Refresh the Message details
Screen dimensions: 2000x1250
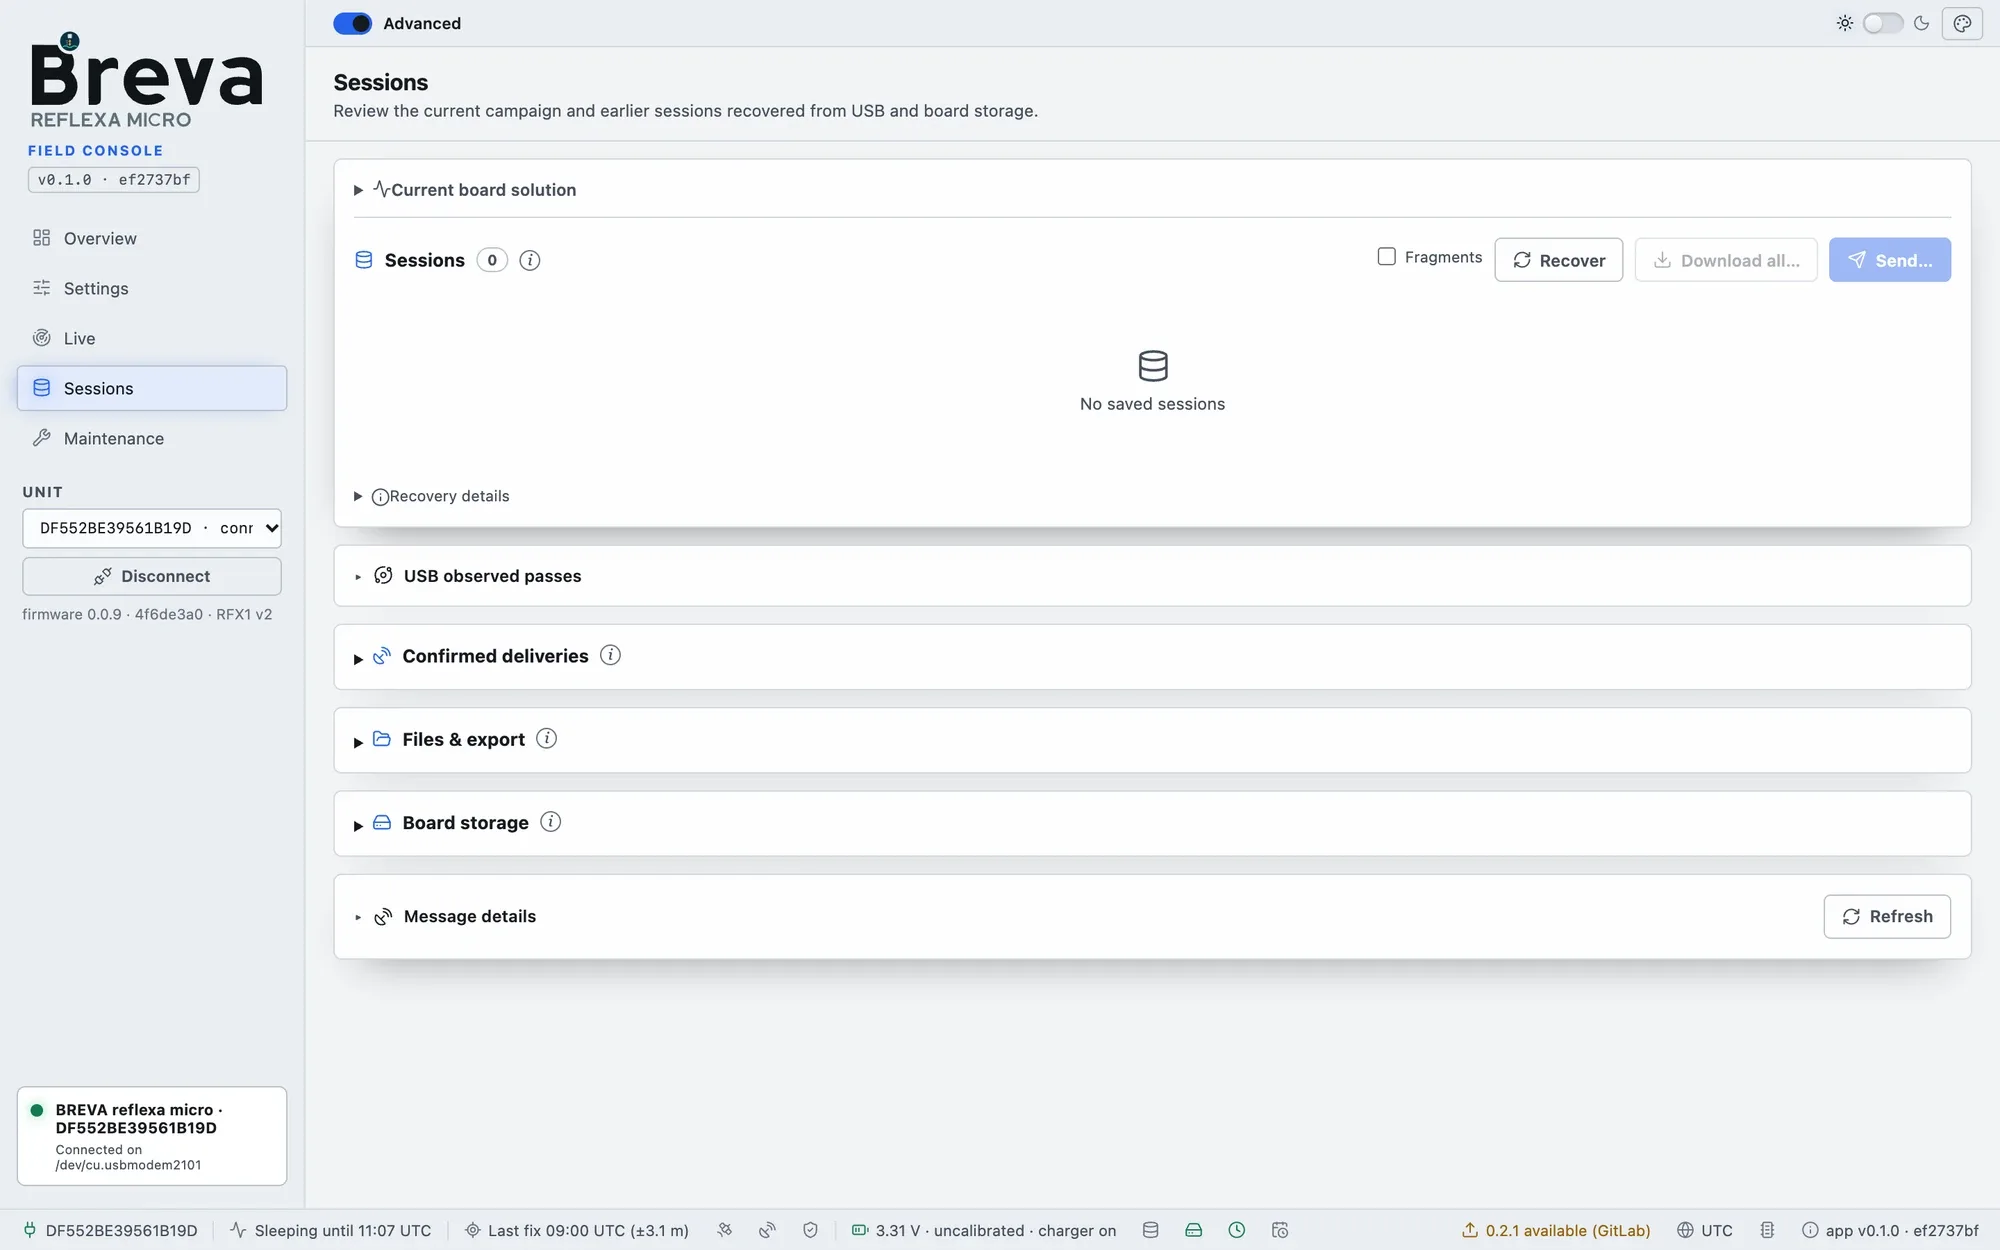pyautogui.click(x=1887, y=916)
